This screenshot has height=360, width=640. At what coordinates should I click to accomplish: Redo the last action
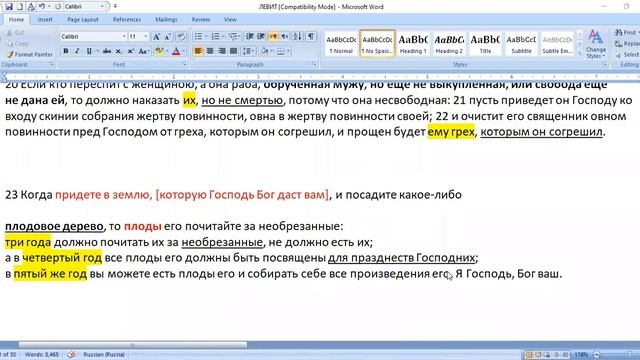pyautogui.click(x=58, y=7)
